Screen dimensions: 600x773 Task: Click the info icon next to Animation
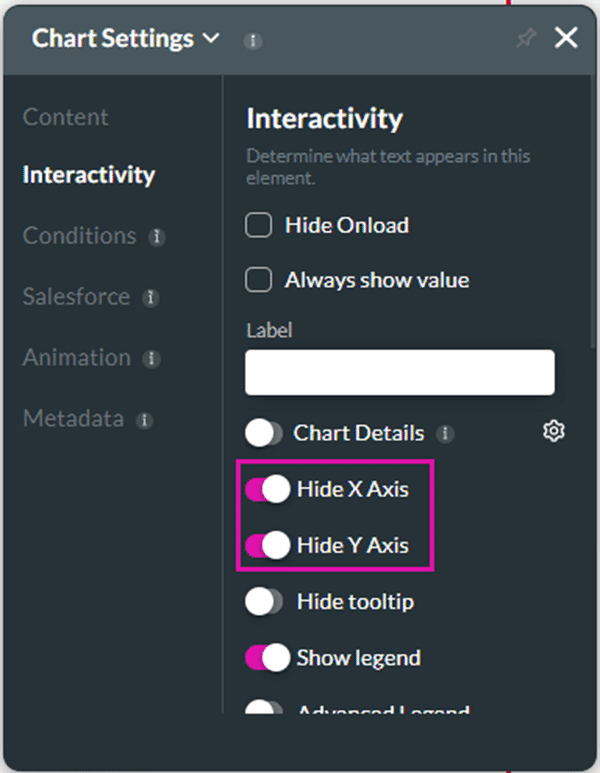[151, 359]
